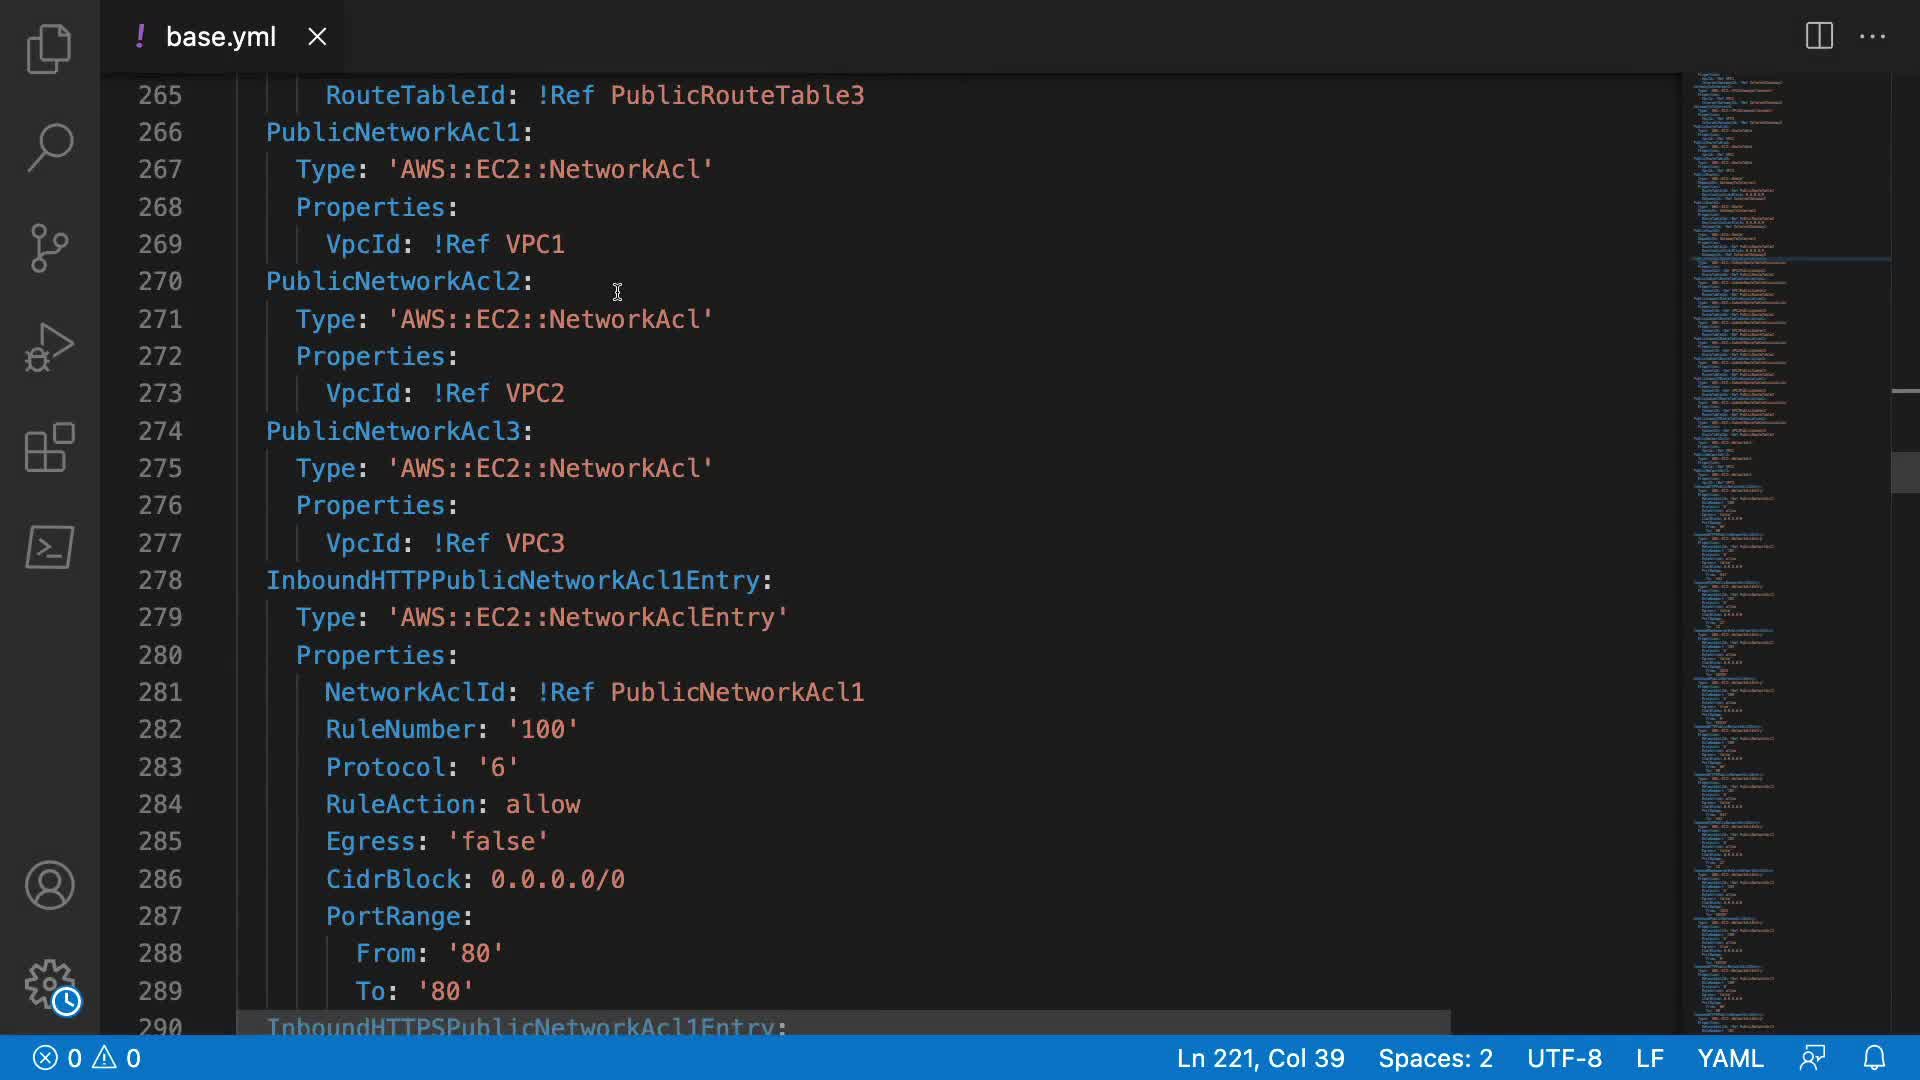Change file encoding UTF-8
The width and height of the screenshot is (1920, 1080).
tap(1564, 1058)
